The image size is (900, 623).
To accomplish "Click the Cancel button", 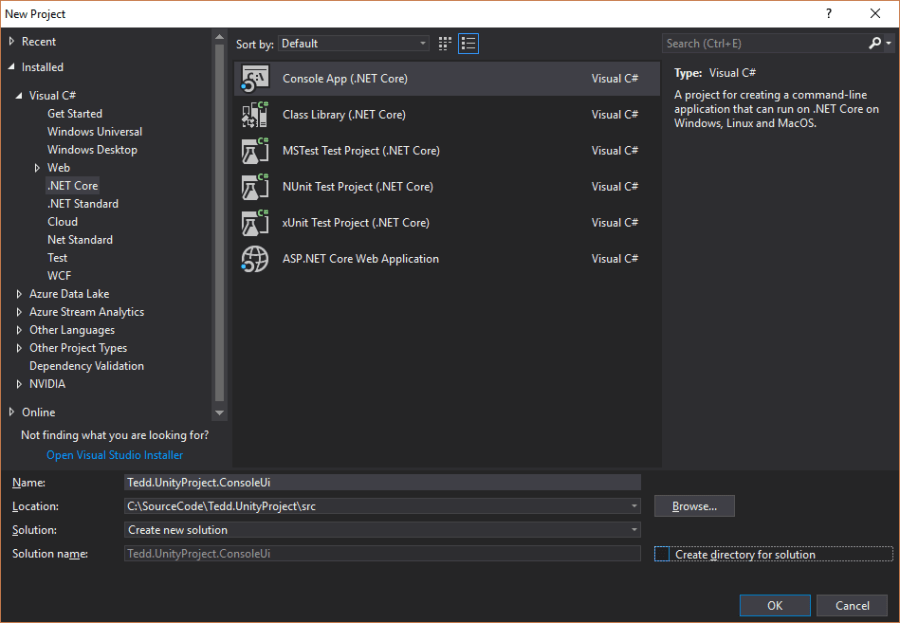I will tap(852, 605).
